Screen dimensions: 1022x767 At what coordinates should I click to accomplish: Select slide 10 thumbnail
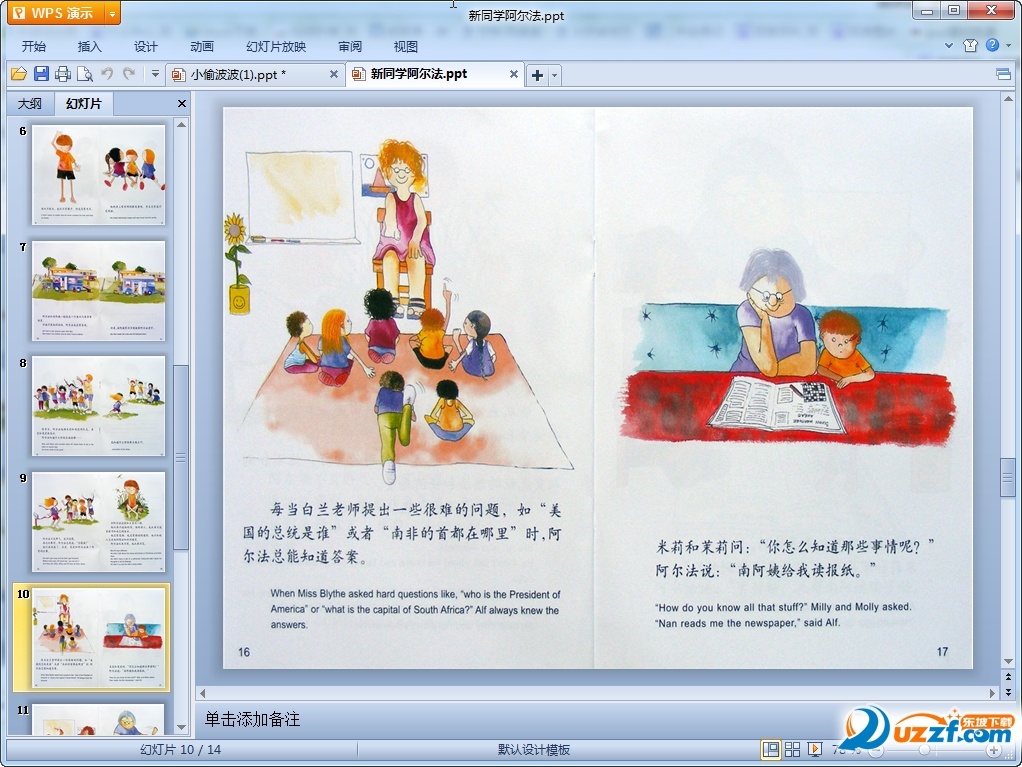click(x=99, y=638)
